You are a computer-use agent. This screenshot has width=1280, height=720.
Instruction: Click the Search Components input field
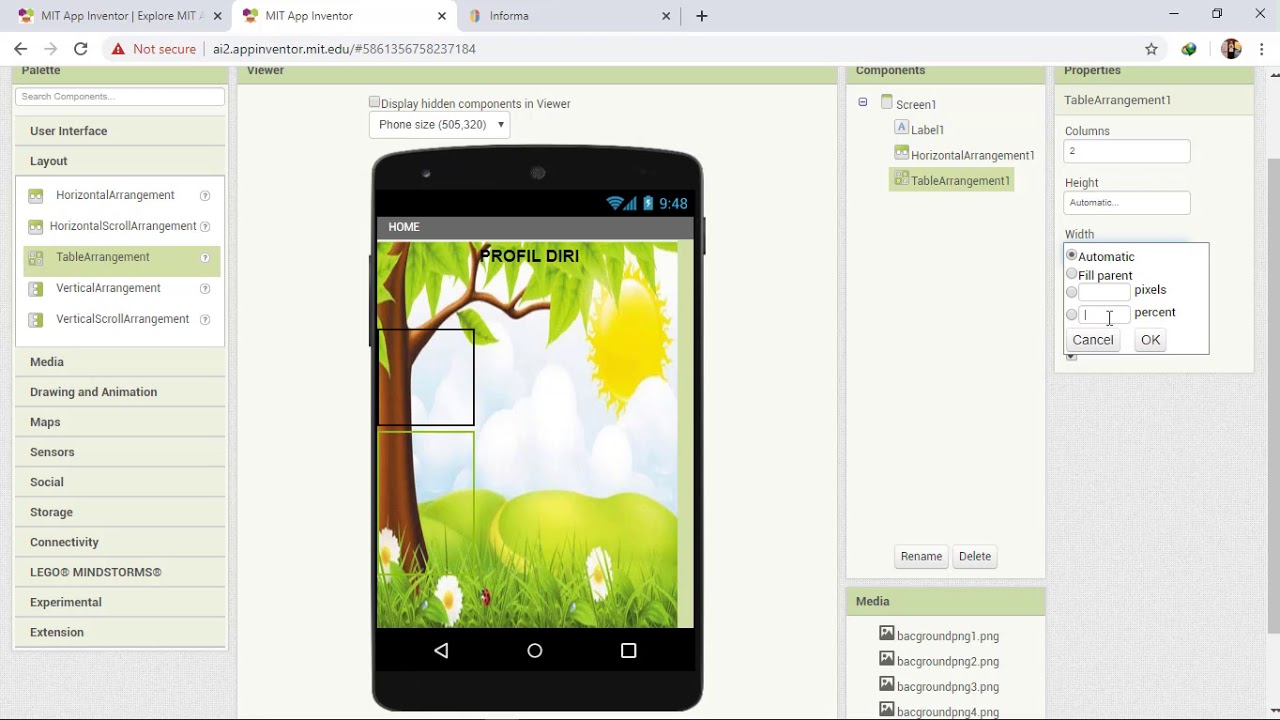(120, 97)
